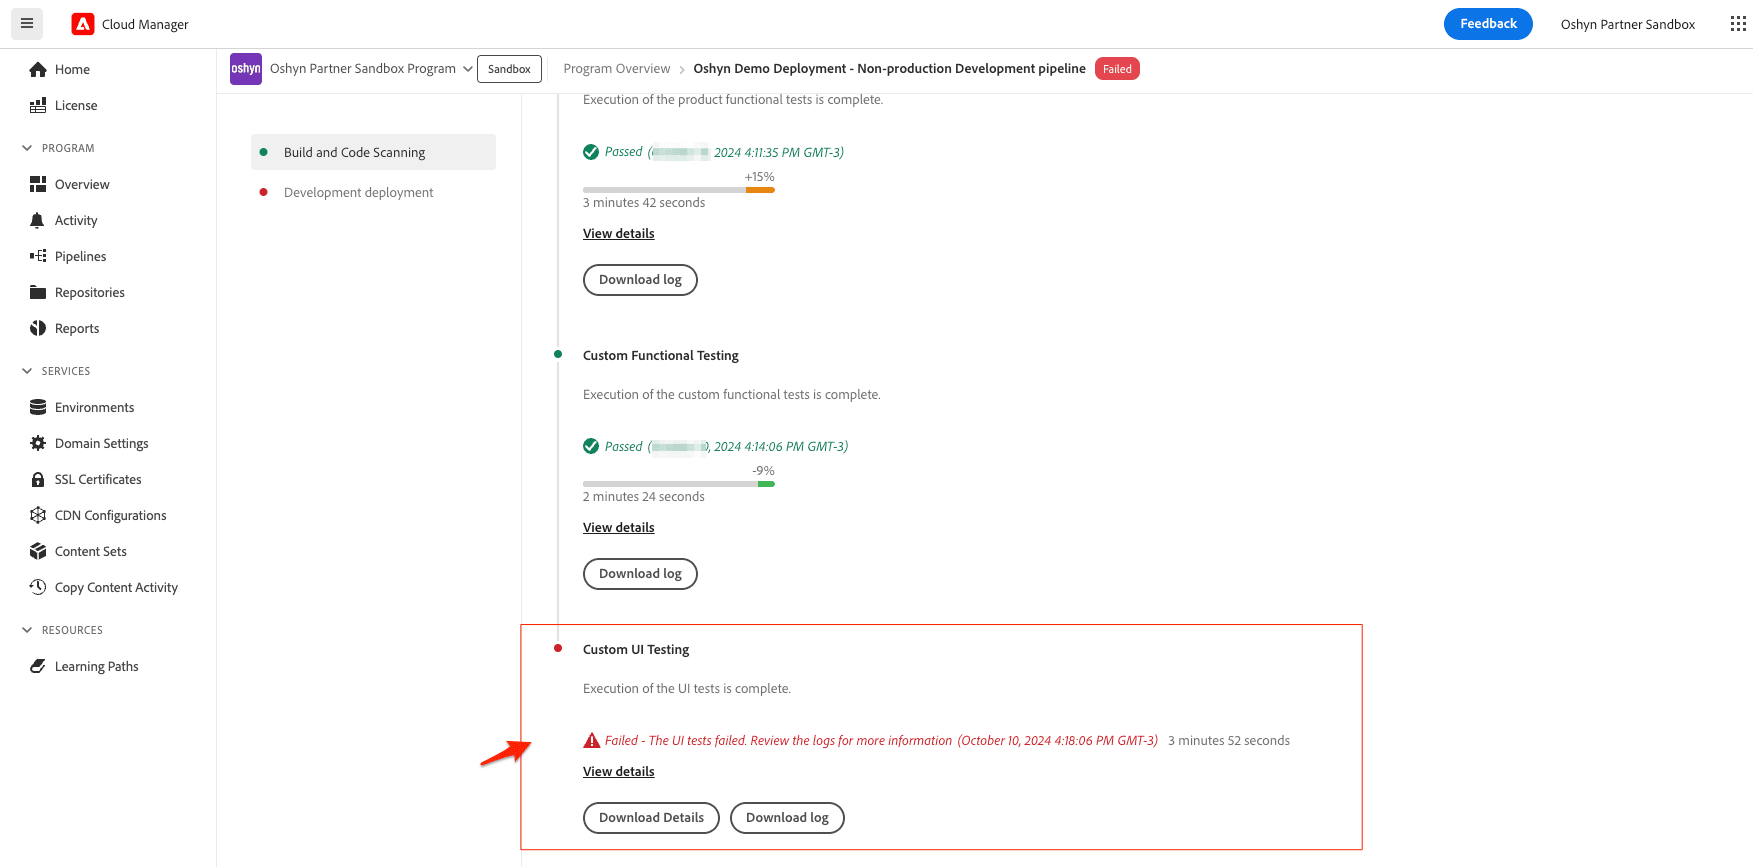Collapse the RESOURCES section
Viewport: 1753px width, 867px height.
tap(27, 630)
